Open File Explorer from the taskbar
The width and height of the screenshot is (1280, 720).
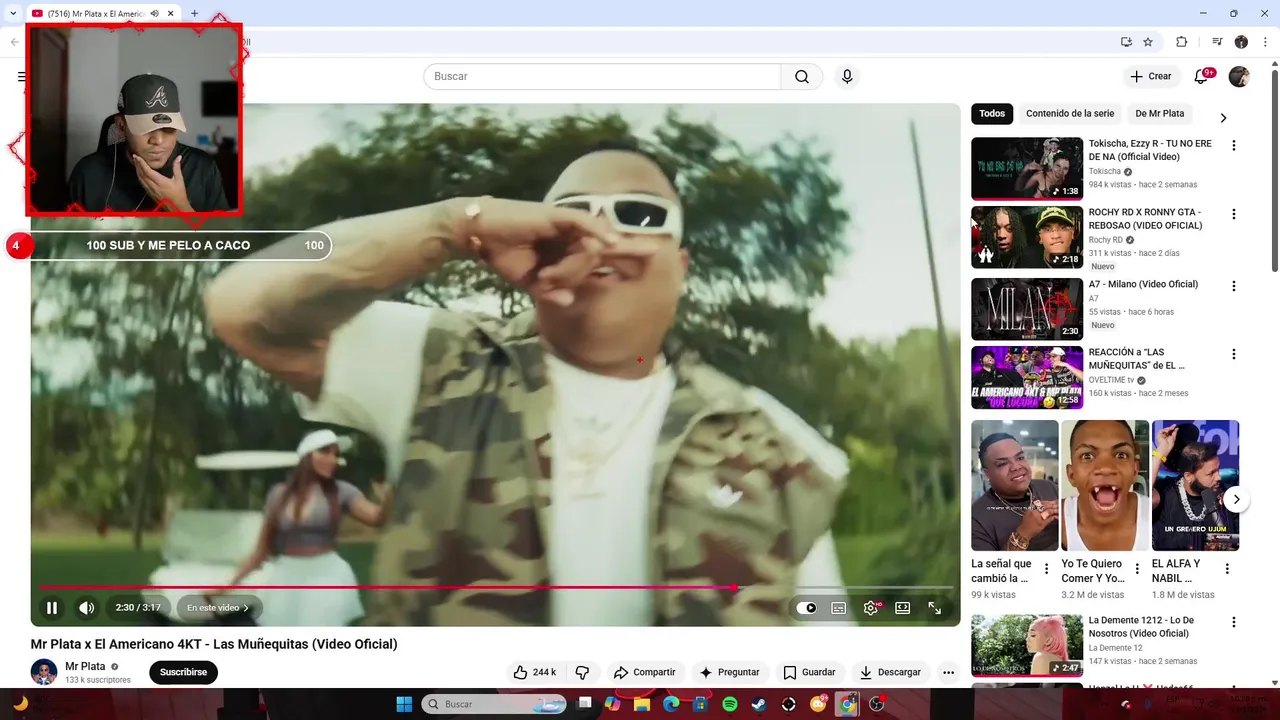[642, 704]
